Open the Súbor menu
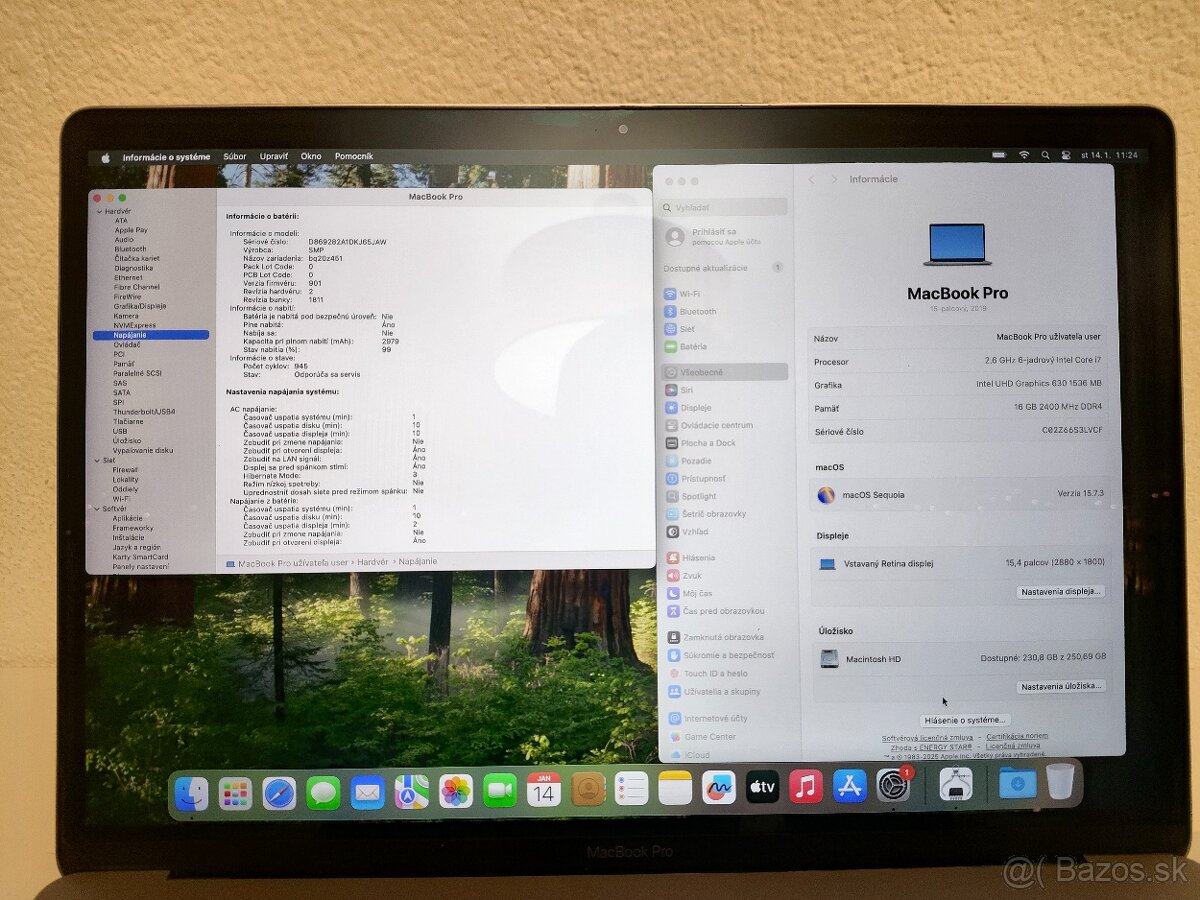The height and width of the screenshot is (900, 1200). point(235,156)
